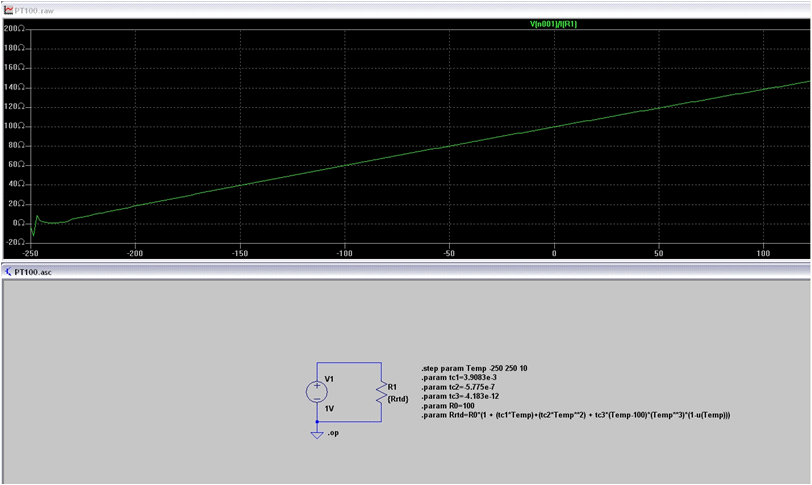Click the 100 x-axis label
Screen dimensions: 812x485
pyautogui.click(x=763, y=254)
